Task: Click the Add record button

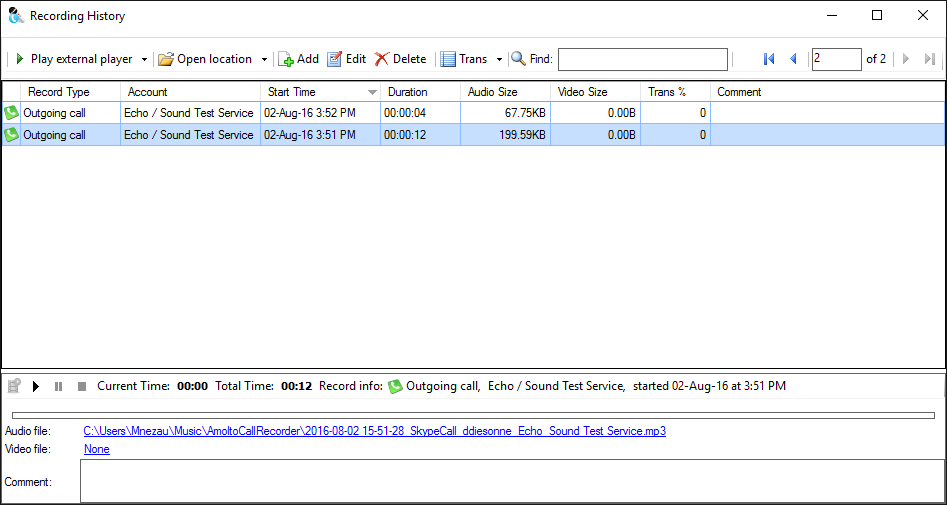Action: point(298,59)
